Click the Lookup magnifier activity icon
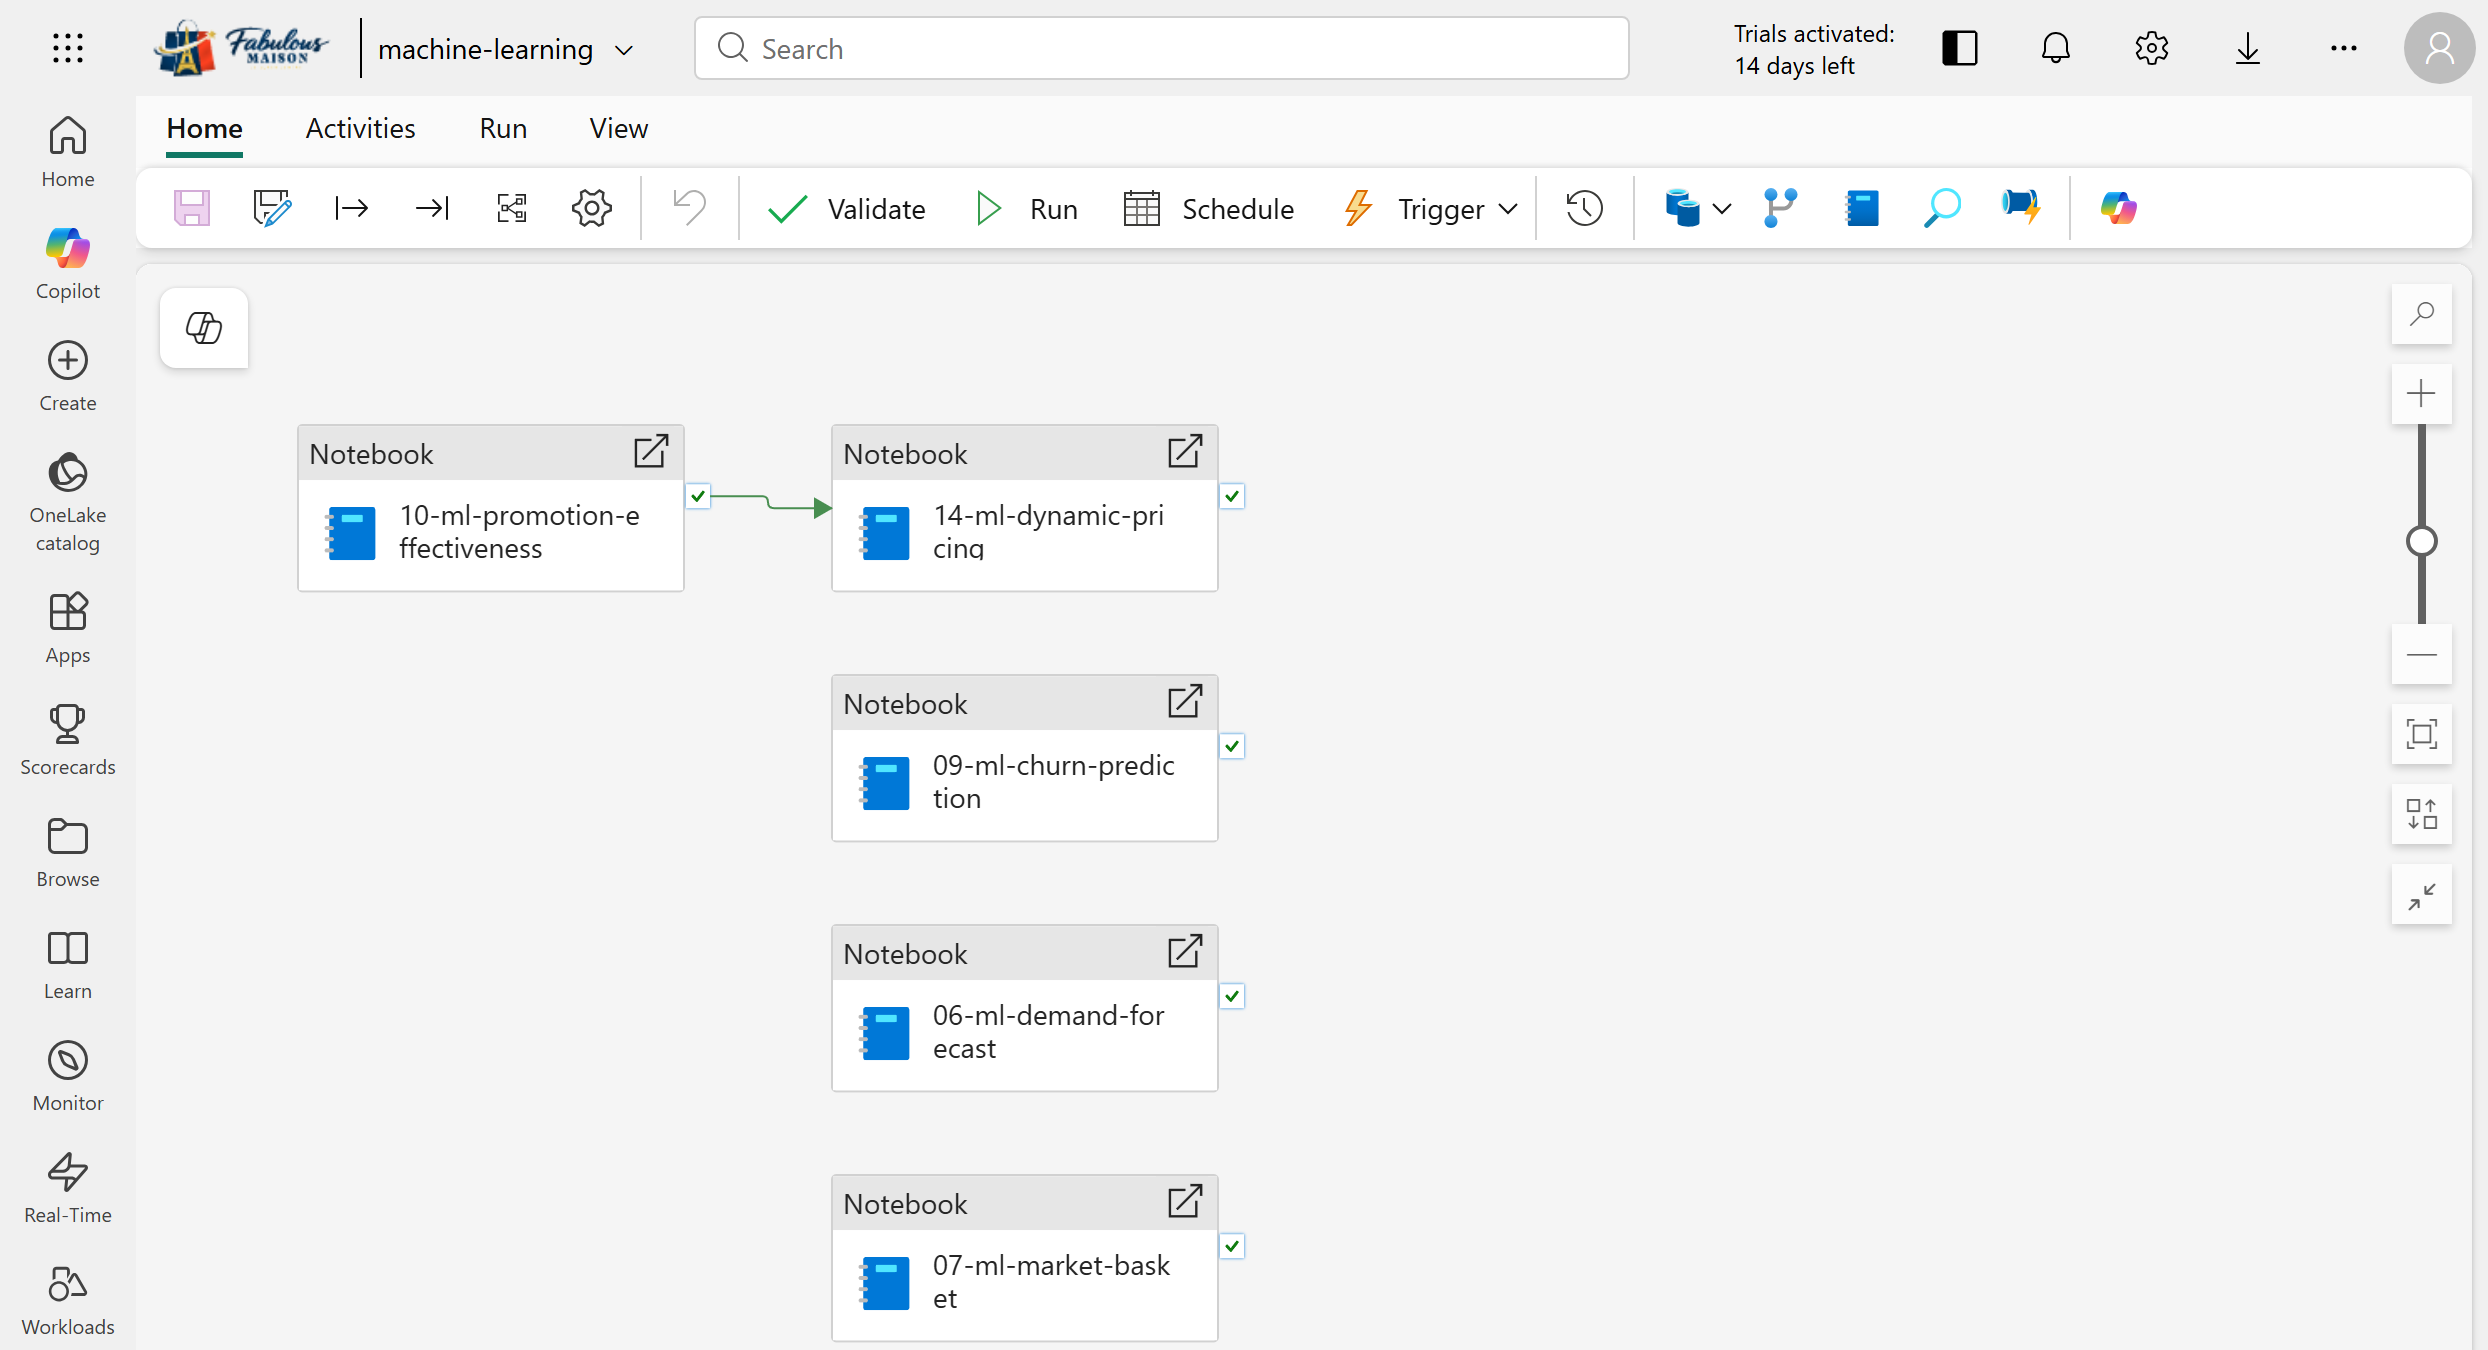Viewport: 2488px width, 1350px height. click(1941, 208)
